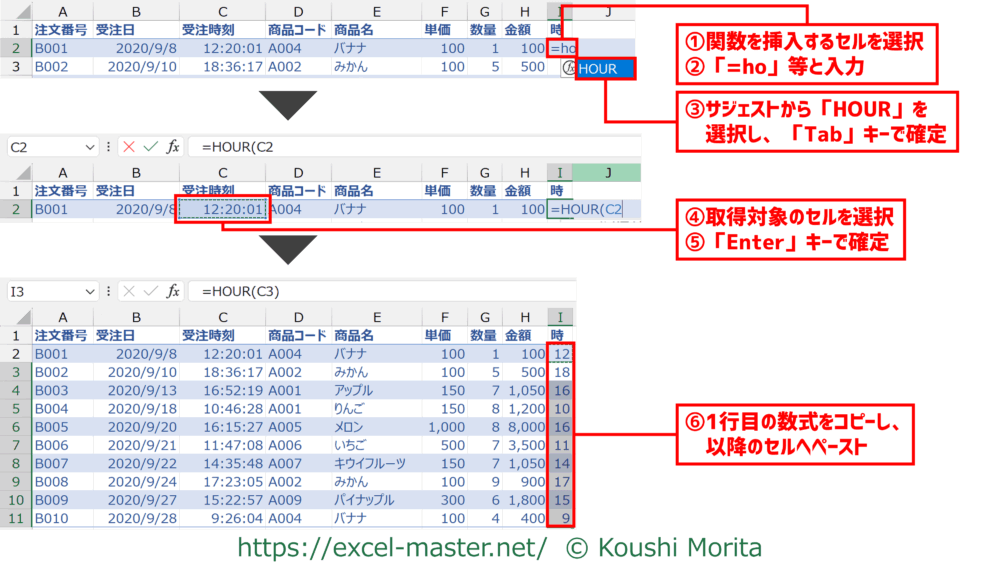Screen dimensions: 1000x563
Task: Click the cancel X icon in I3 formula bar
Action: pos(129,291)
